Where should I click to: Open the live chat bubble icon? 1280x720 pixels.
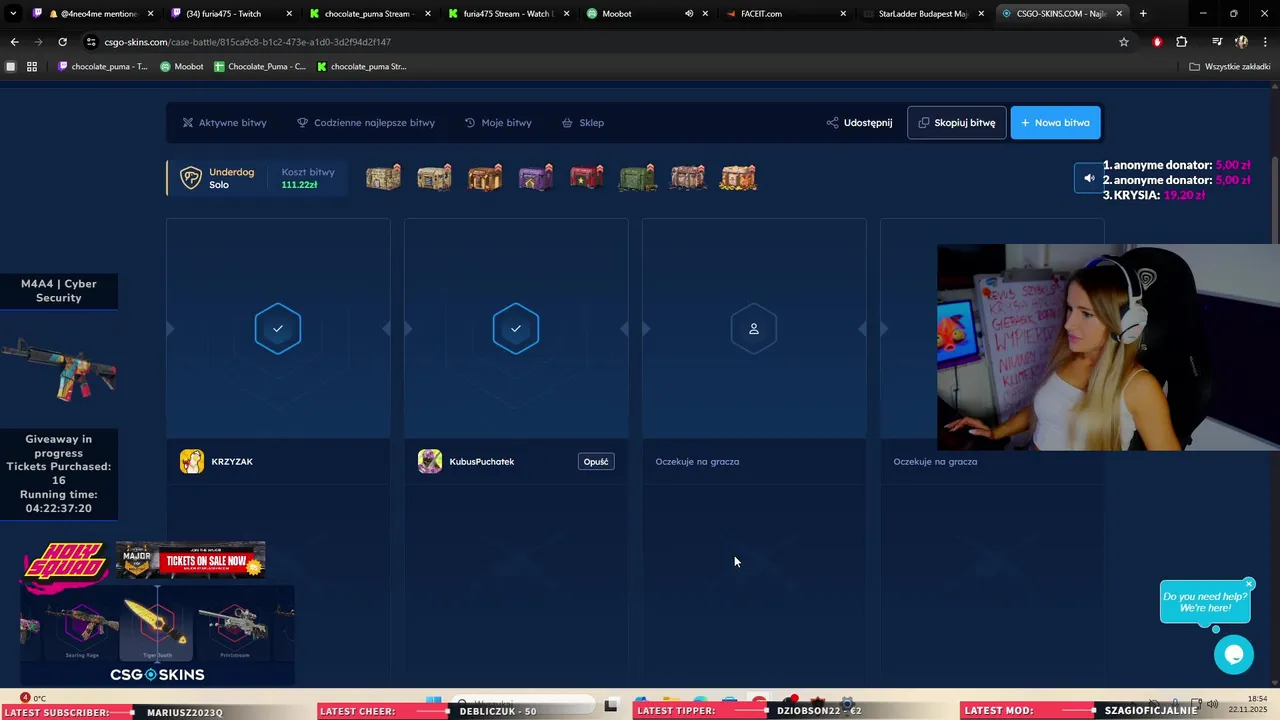click(x=1234, y=655)
